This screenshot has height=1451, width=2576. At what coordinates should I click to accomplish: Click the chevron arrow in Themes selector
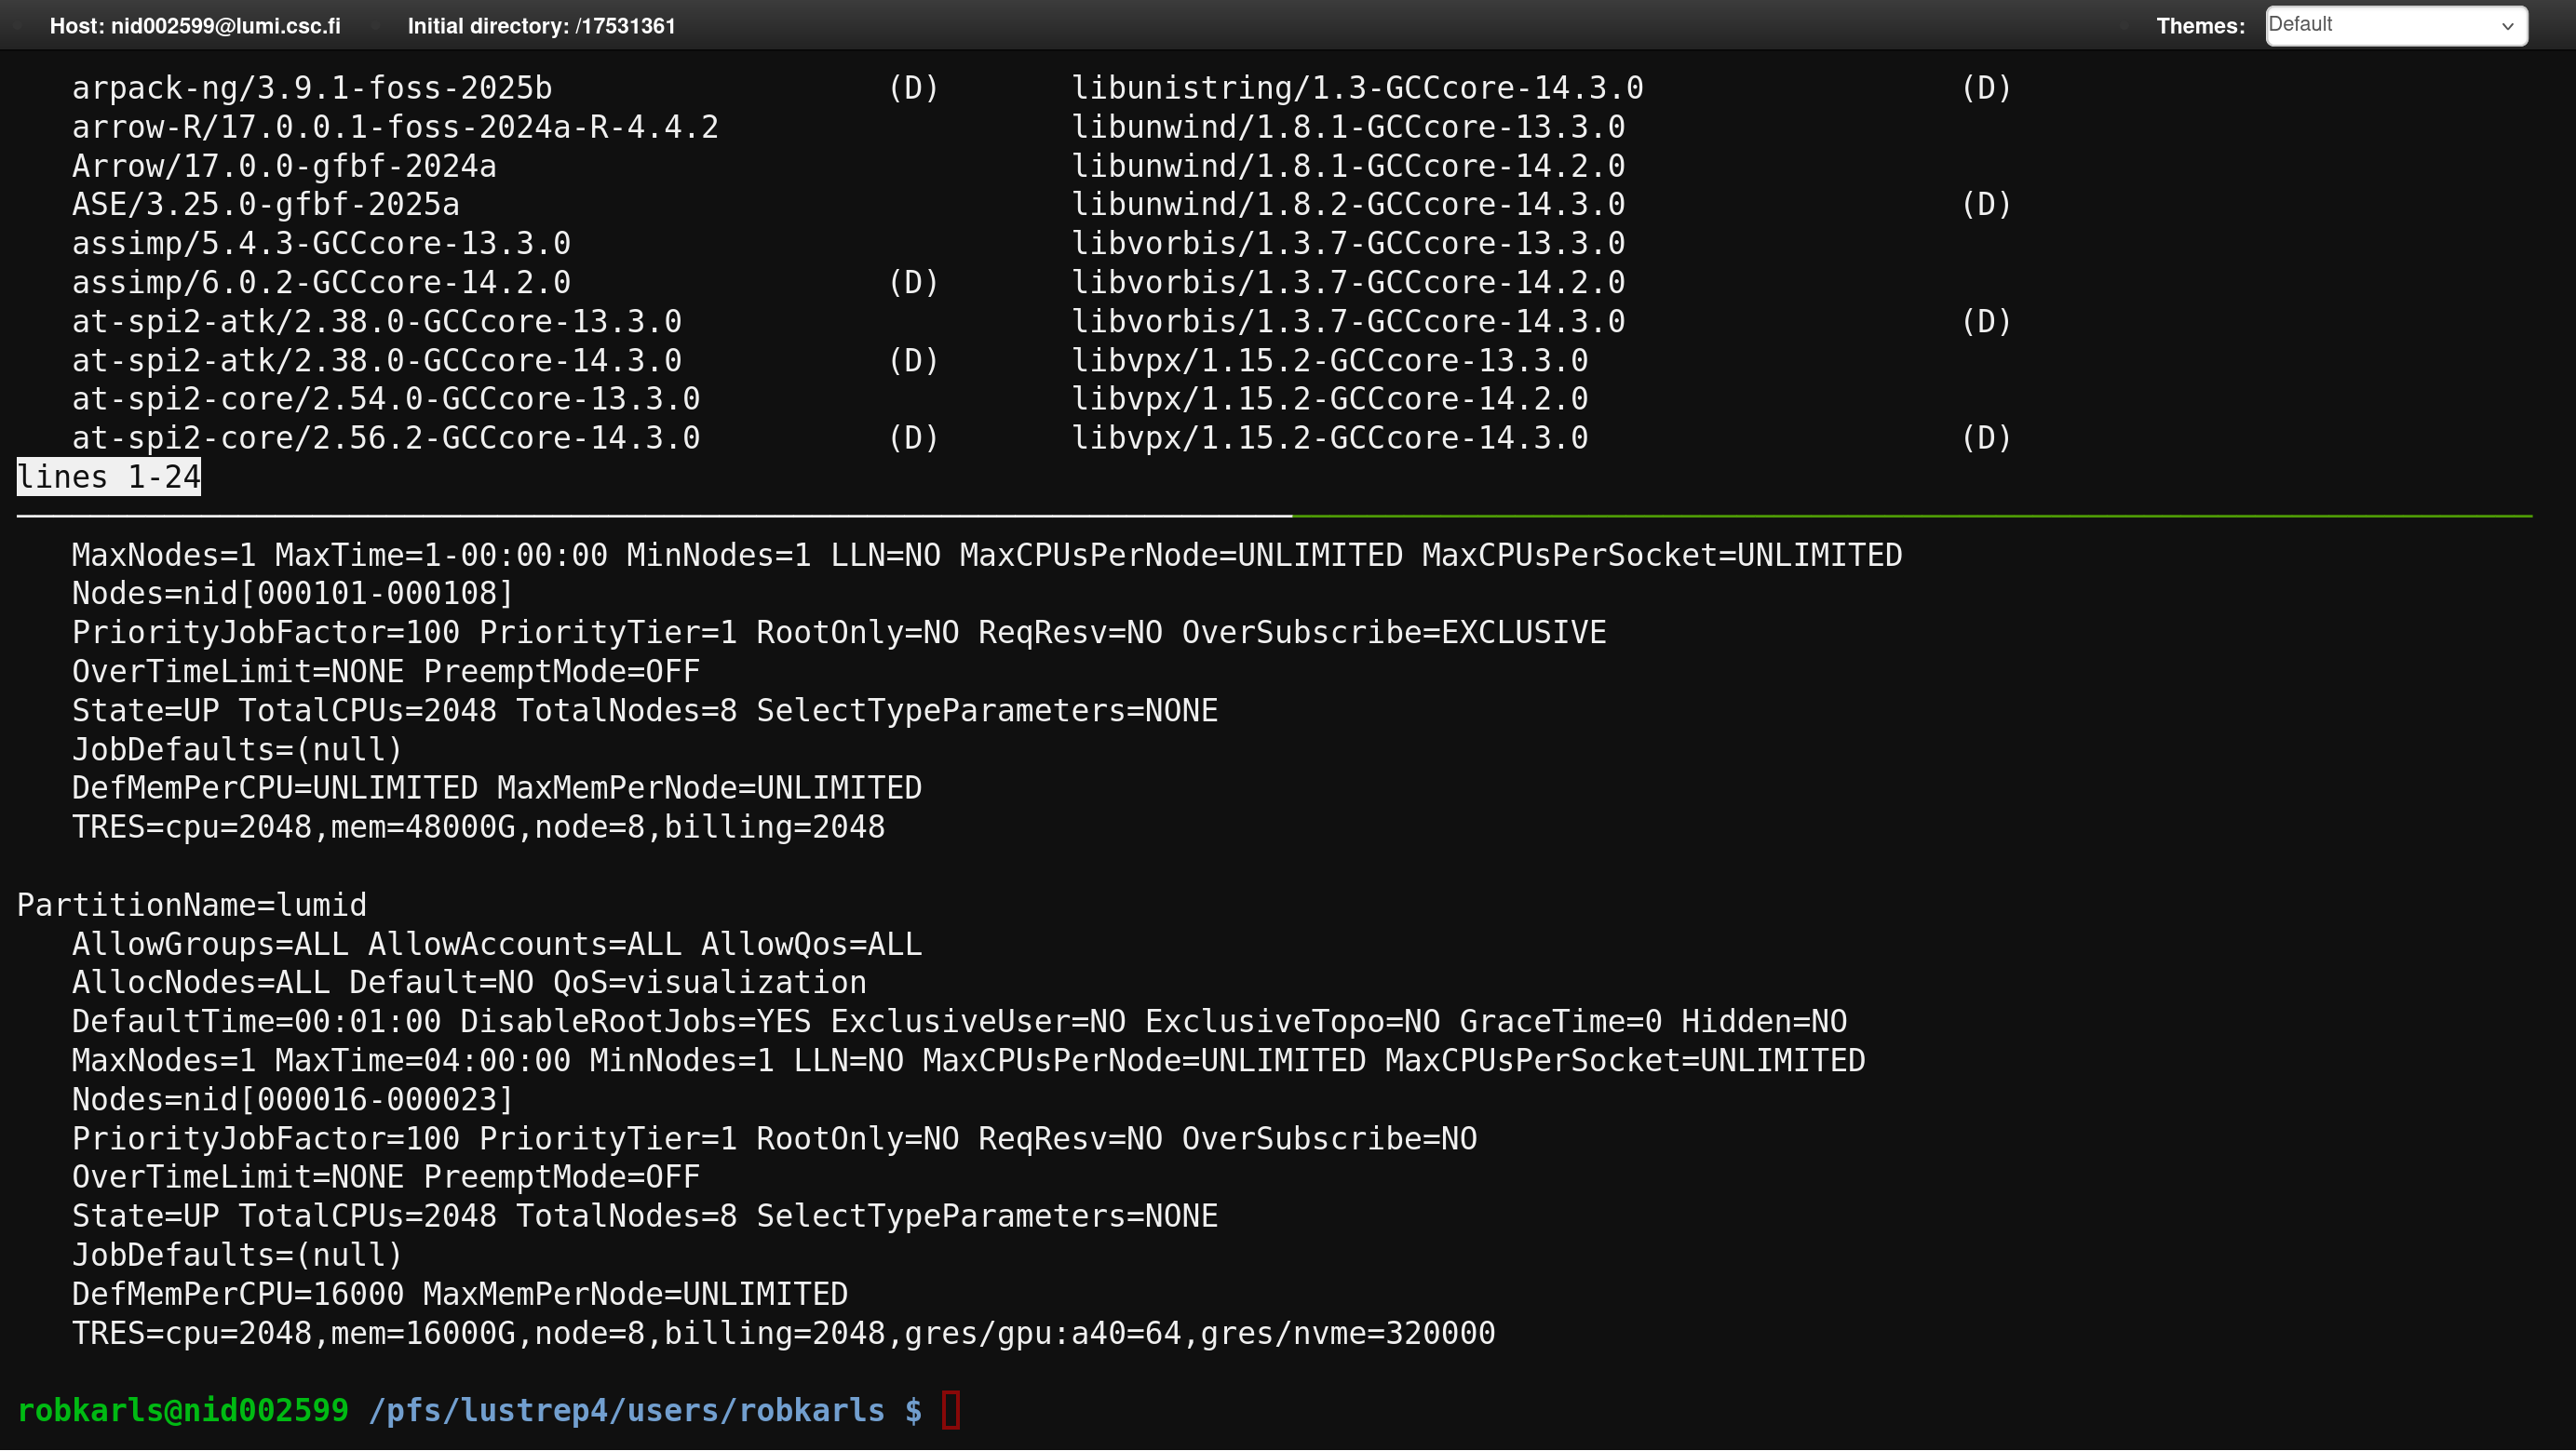click(x=2507, y=26)
